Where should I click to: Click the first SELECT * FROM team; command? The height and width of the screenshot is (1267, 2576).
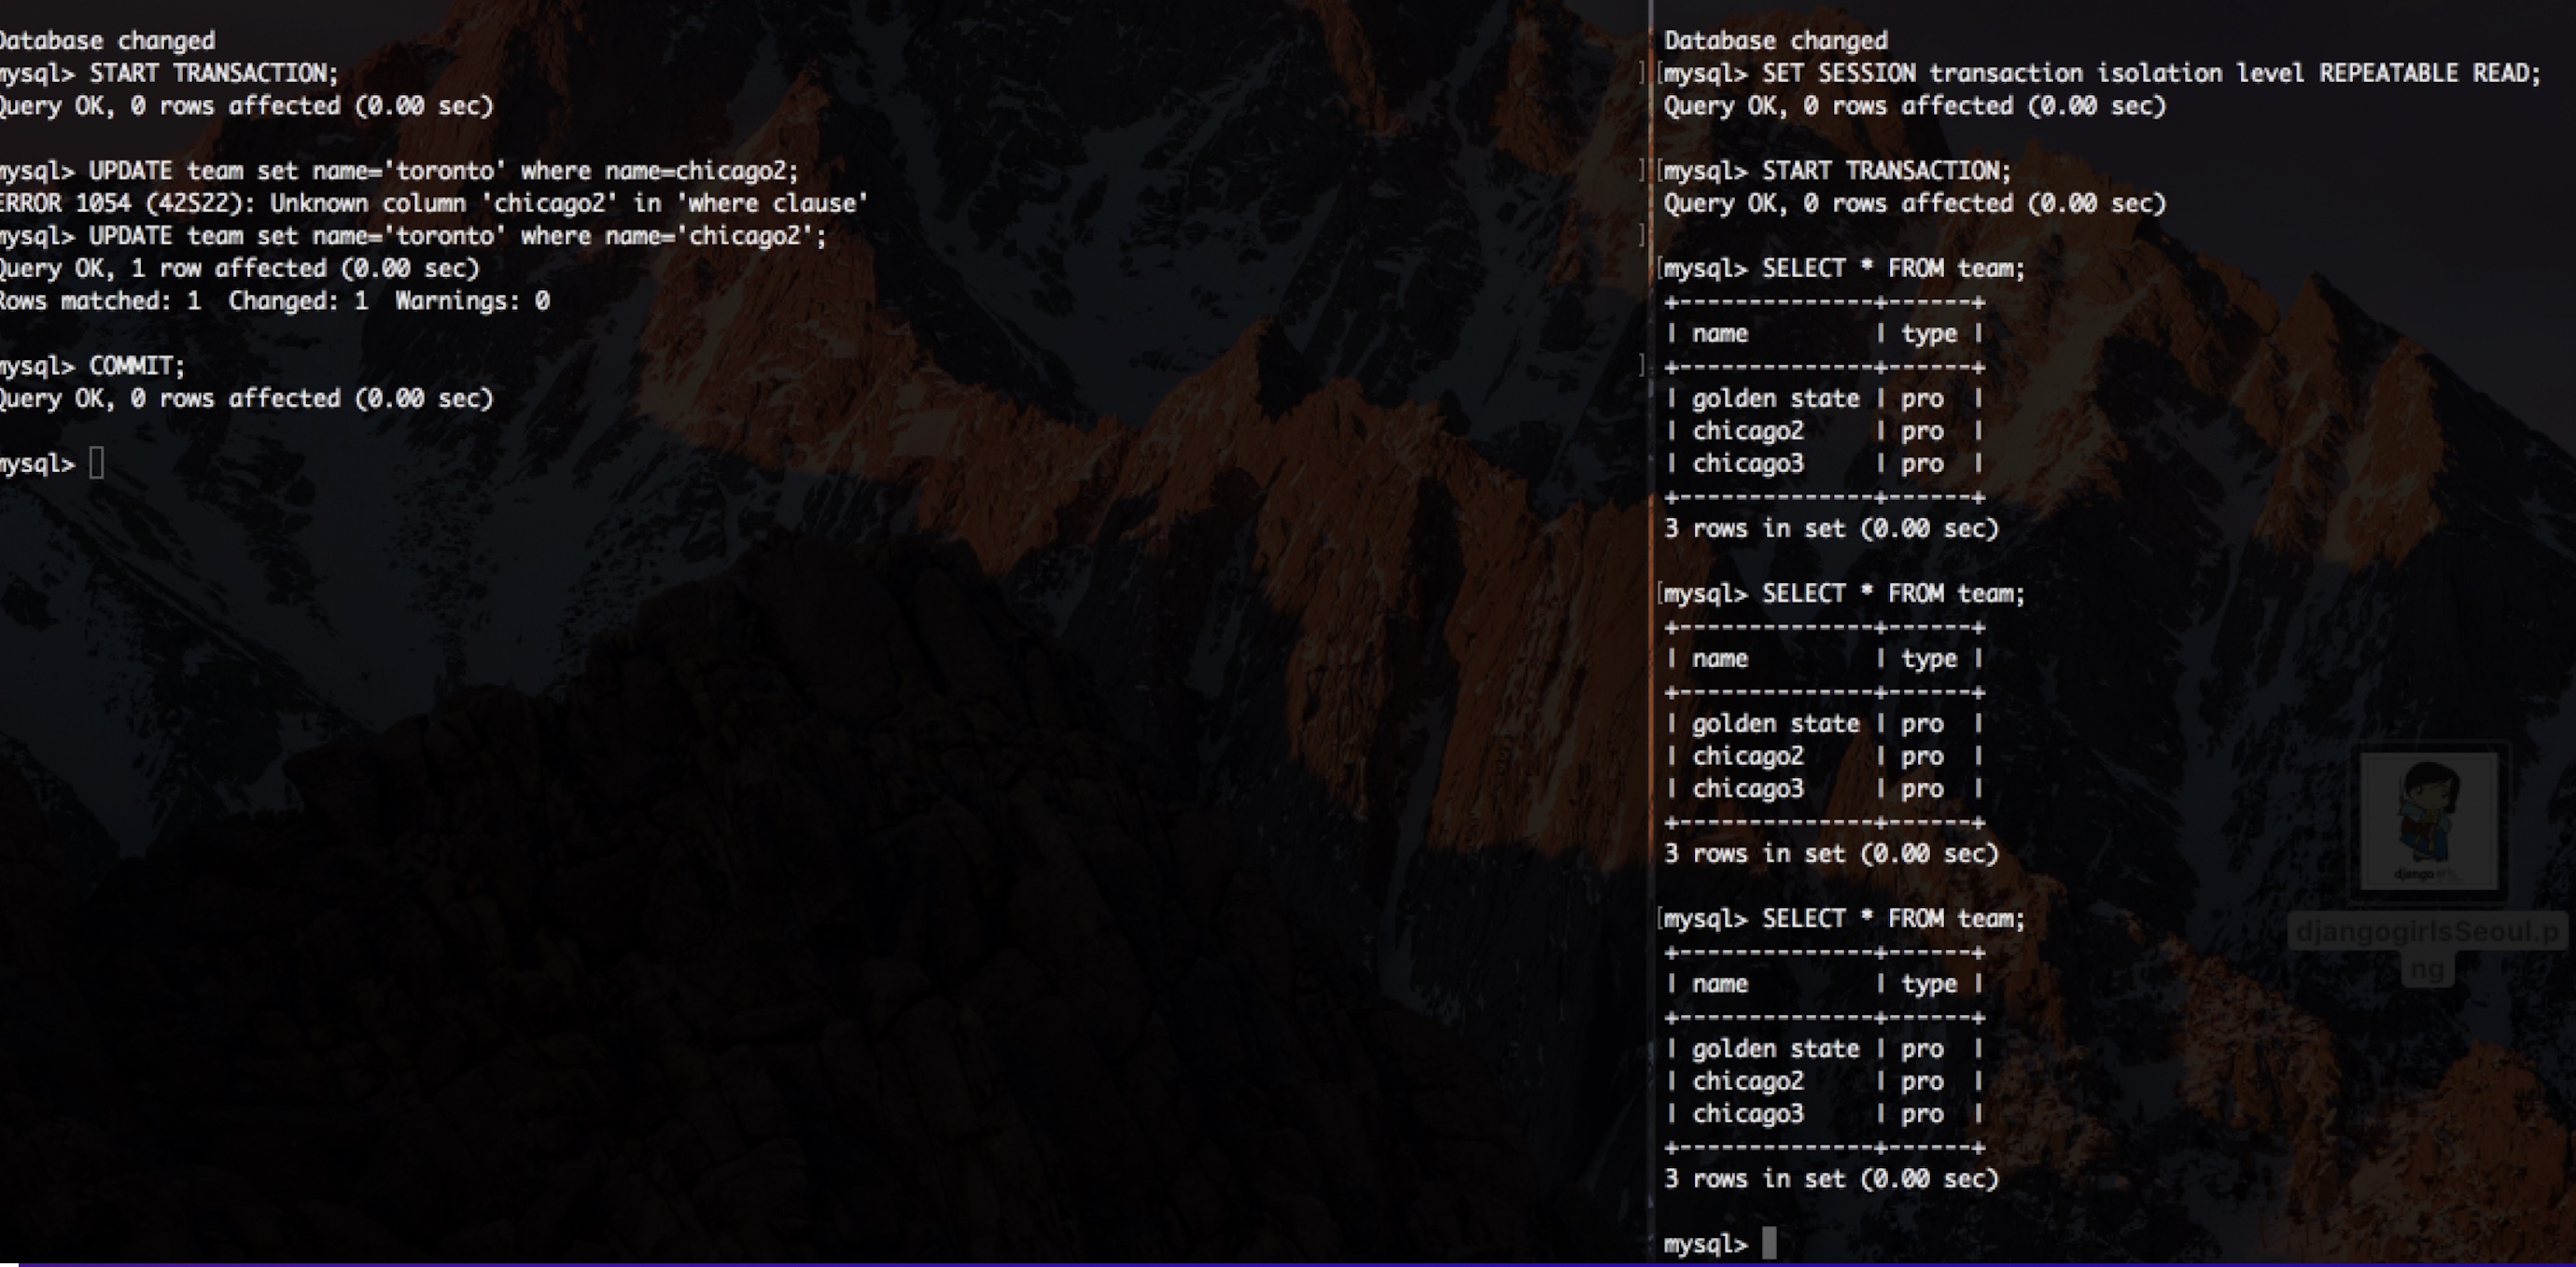tap(1892, 269)
